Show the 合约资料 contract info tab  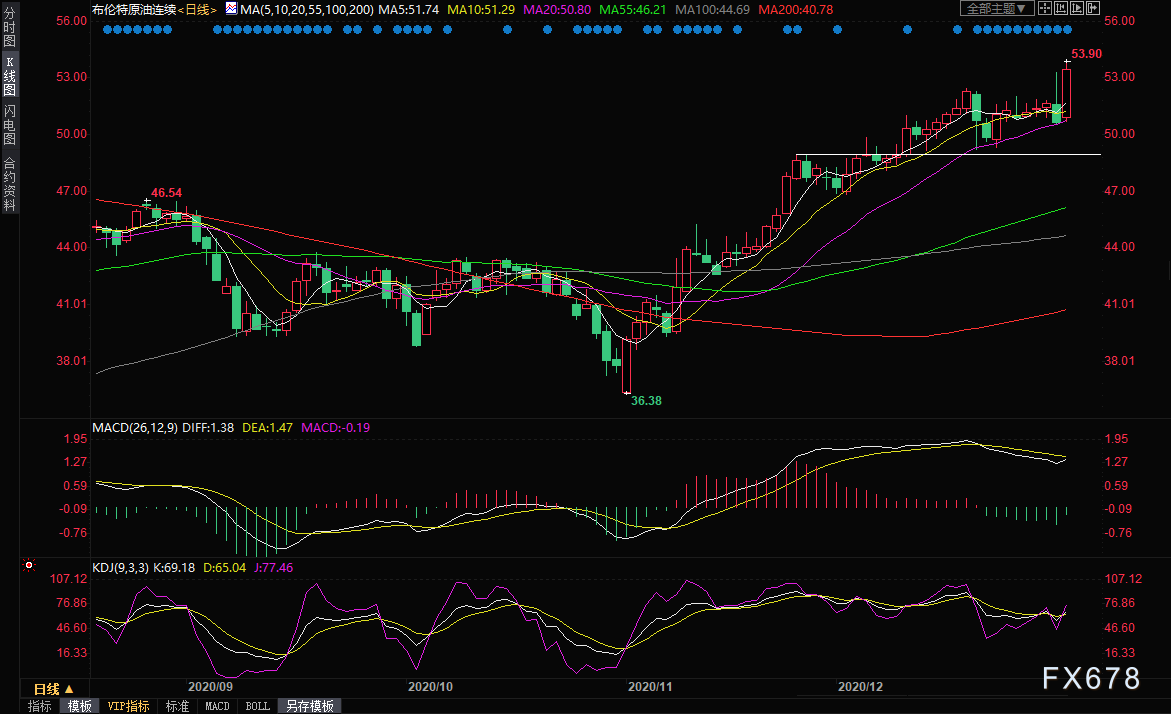[x=9, y=183]
